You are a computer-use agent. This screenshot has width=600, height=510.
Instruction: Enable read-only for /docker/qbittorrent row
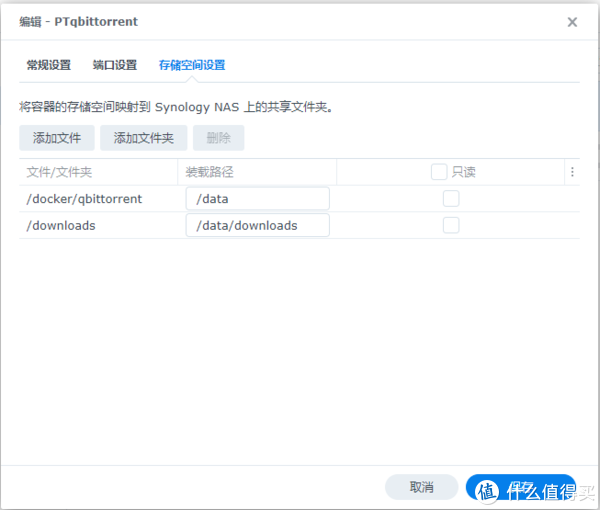[x=451, y=199]
